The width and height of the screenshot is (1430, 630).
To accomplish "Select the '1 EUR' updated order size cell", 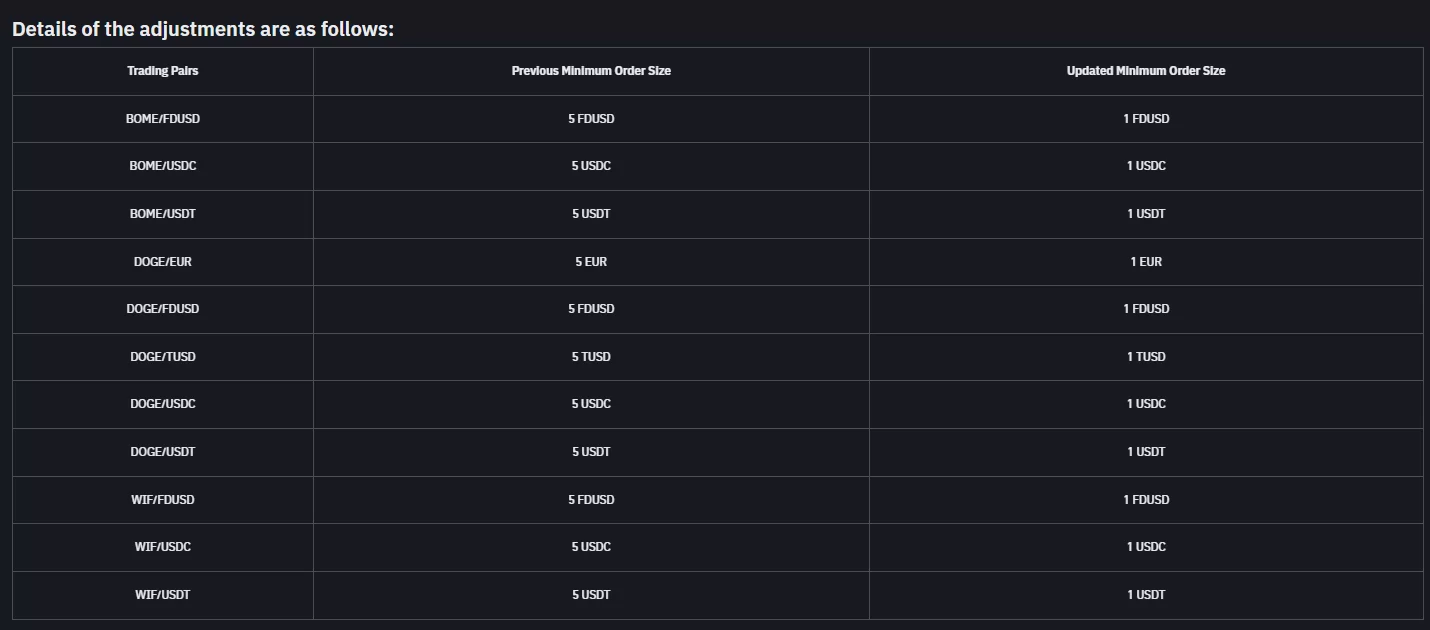I will point(1146,262).
